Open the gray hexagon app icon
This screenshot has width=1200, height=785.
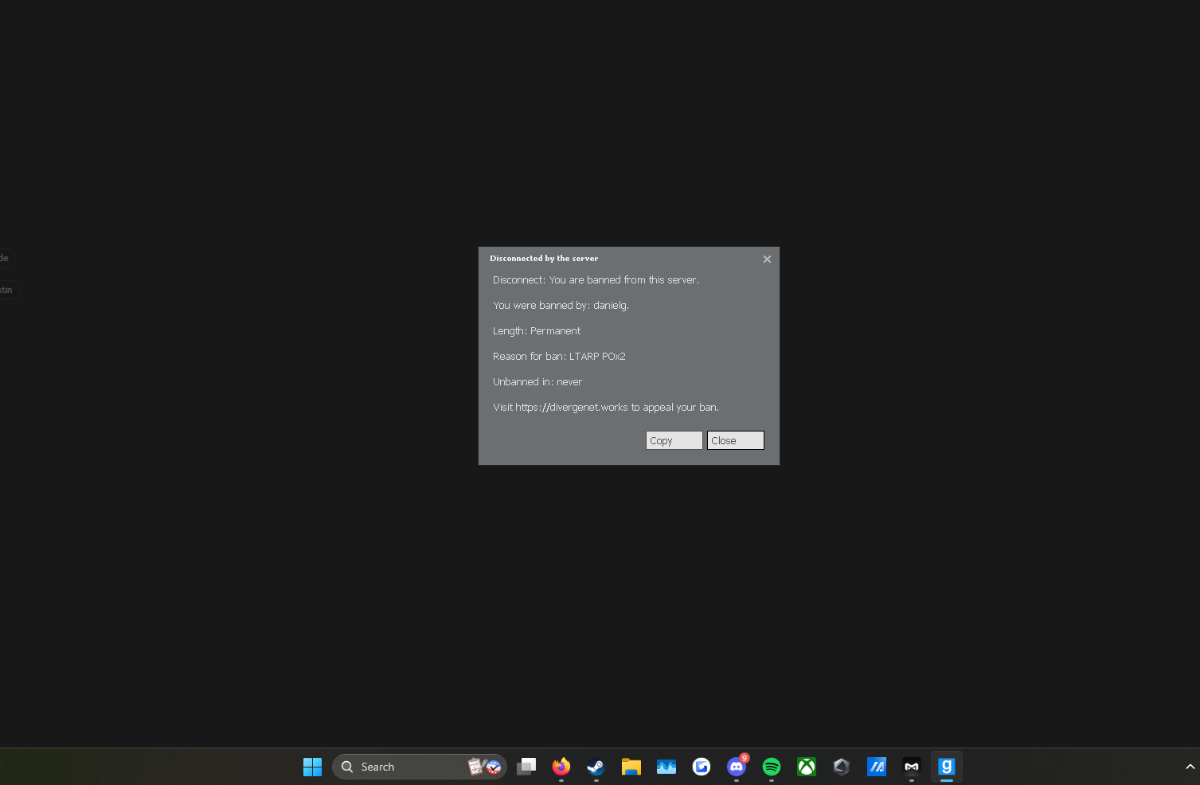click(x=841, y=767)
